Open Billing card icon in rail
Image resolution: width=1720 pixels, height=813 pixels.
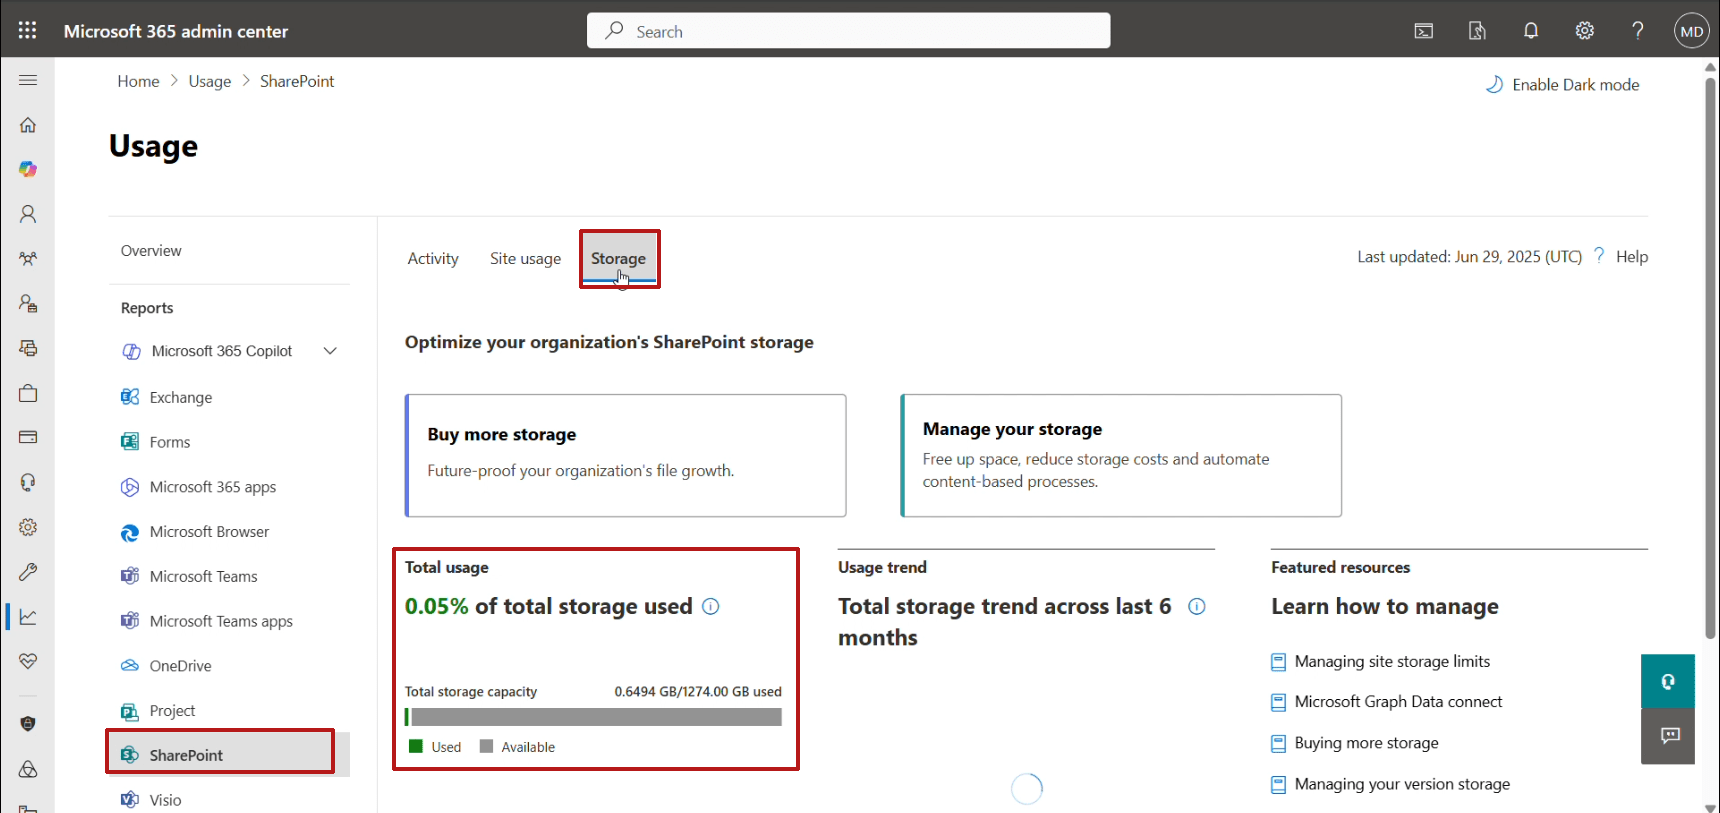(x=28, y=437)
